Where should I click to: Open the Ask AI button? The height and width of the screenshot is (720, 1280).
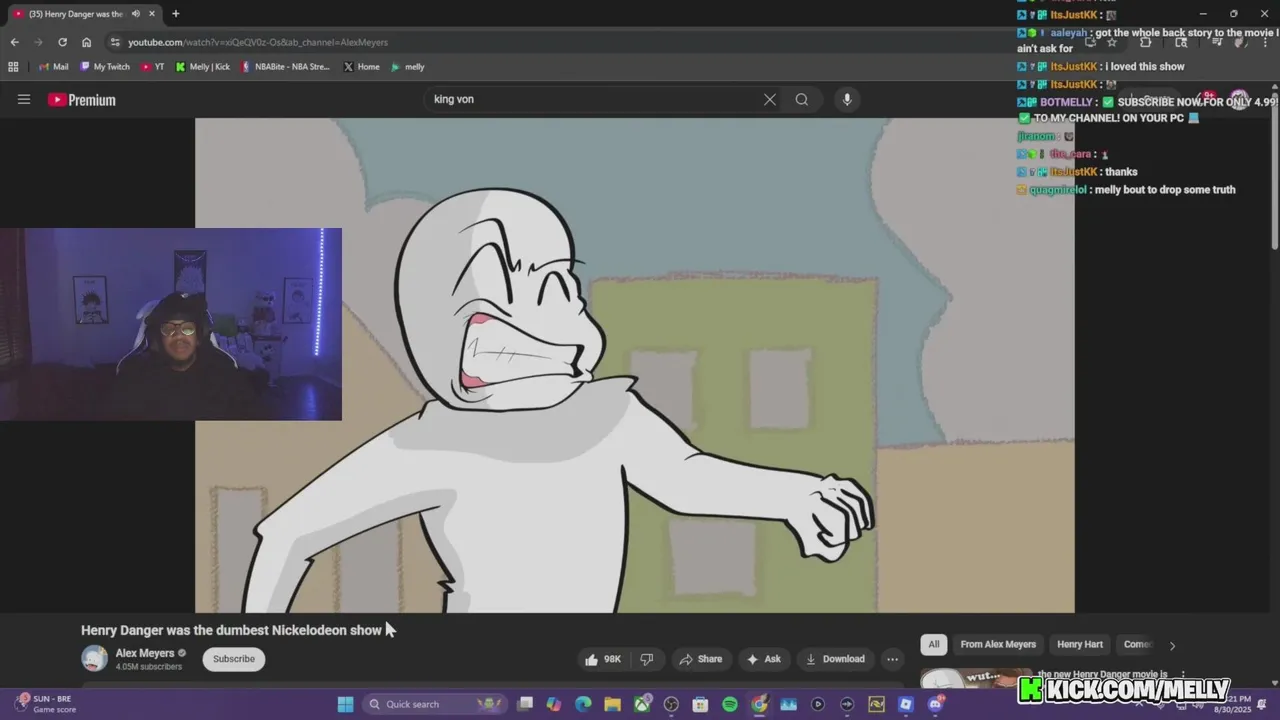(x=763, y=659)
